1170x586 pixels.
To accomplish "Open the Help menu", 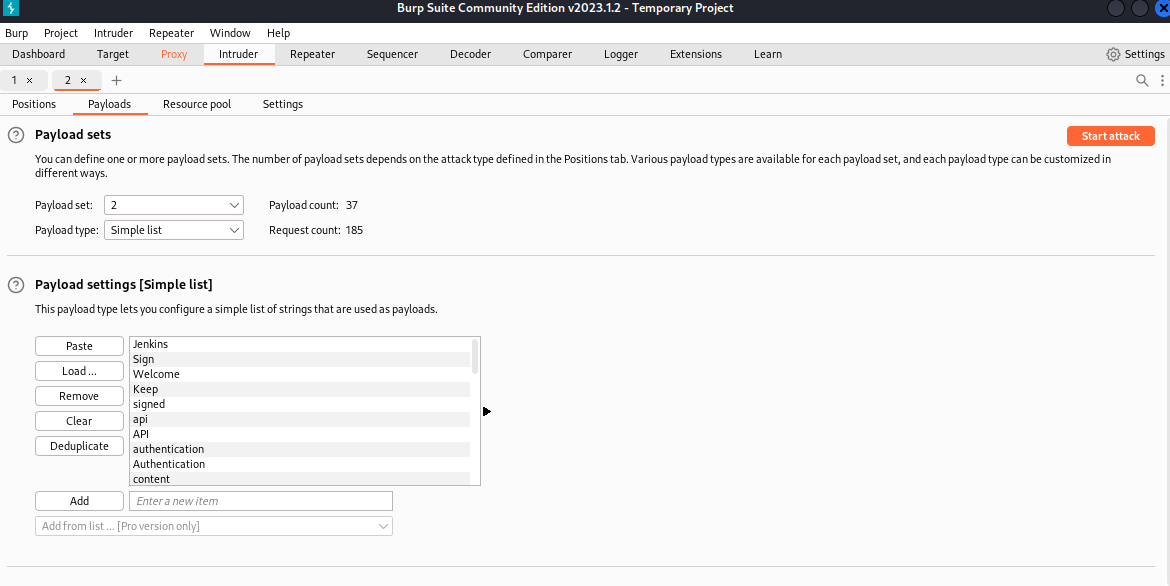I will click(278, 33).
